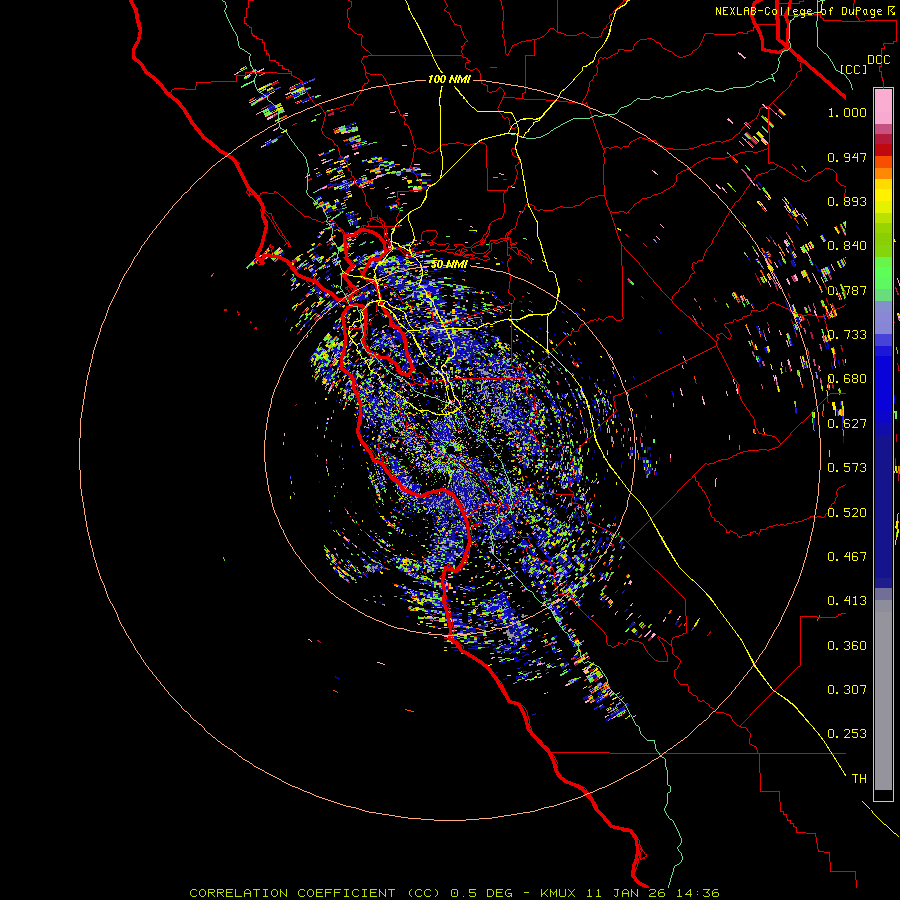
Task: Click the 0.680 legend value
Action: pos(847,379)
